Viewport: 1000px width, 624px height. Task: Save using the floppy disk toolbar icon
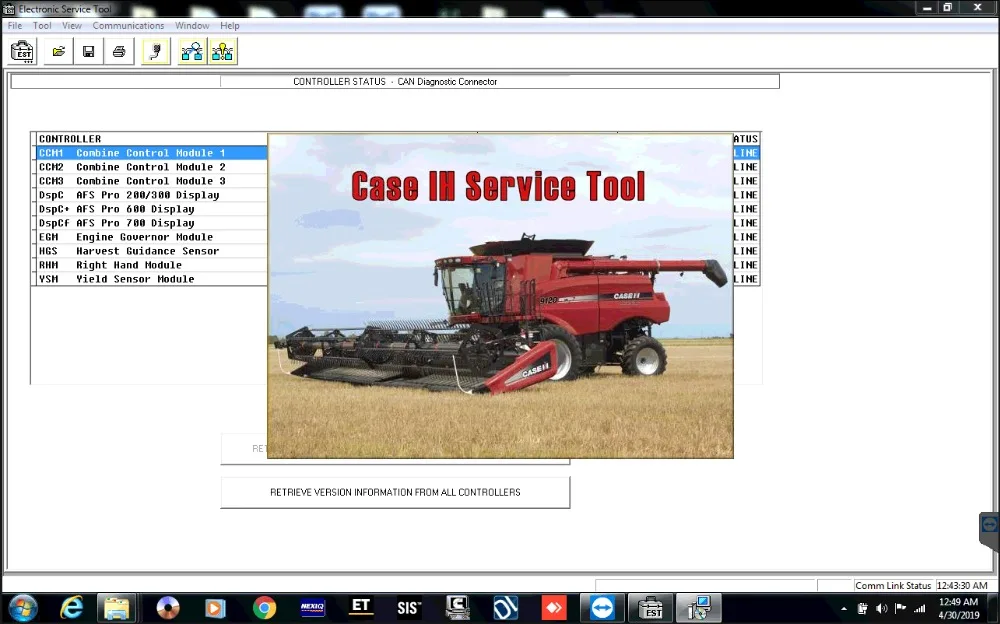click(89, 52)
